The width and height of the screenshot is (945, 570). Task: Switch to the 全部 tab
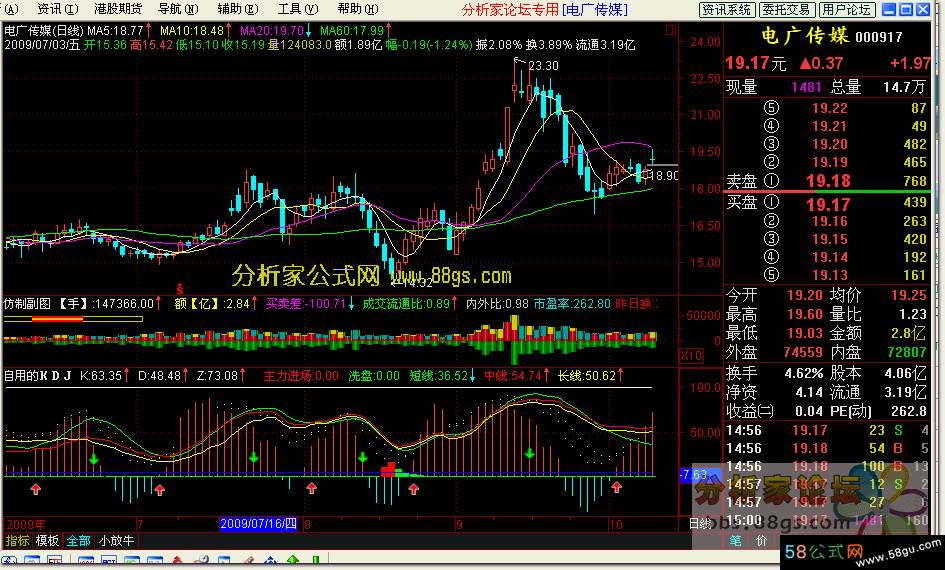[x=78, y=540]
